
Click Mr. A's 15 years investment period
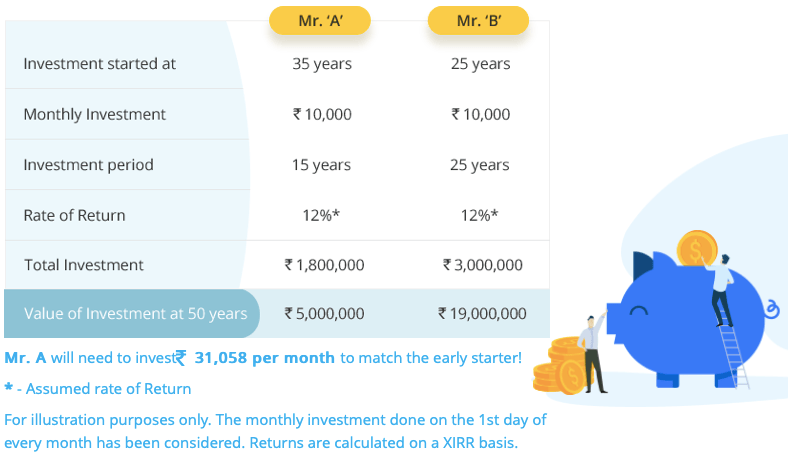tap(321, 165)
